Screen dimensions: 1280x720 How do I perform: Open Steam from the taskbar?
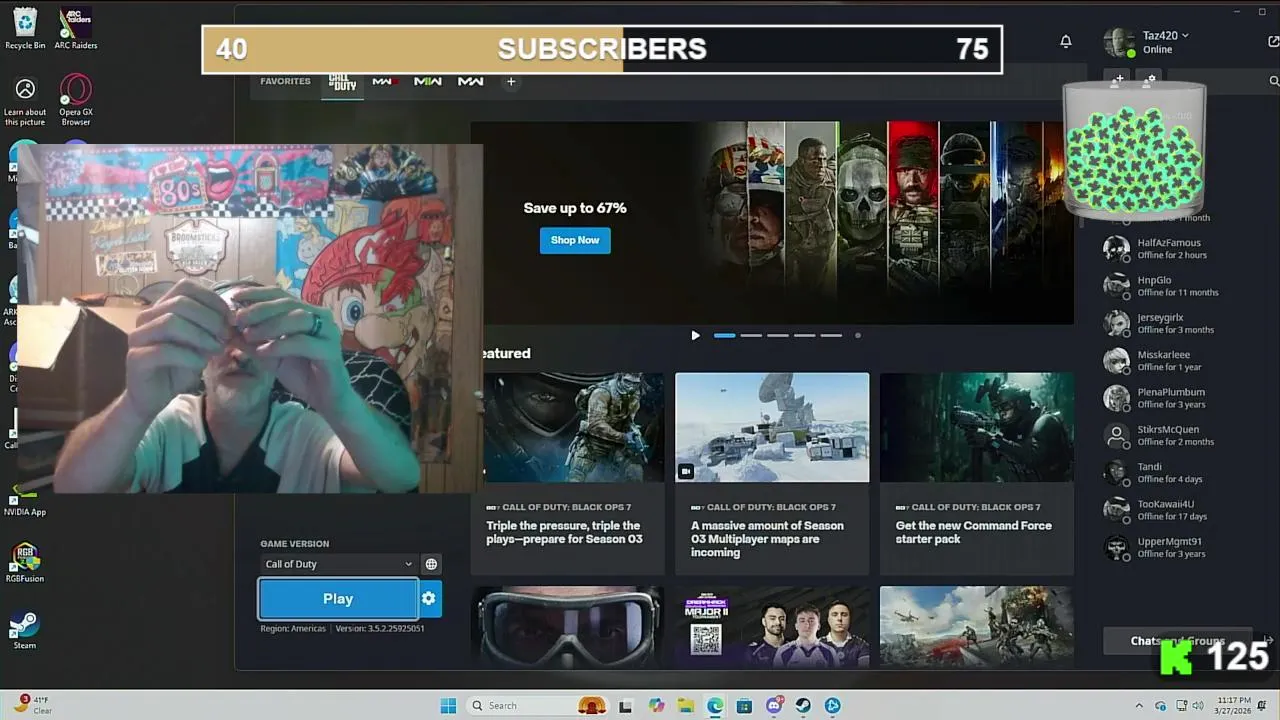803,705
